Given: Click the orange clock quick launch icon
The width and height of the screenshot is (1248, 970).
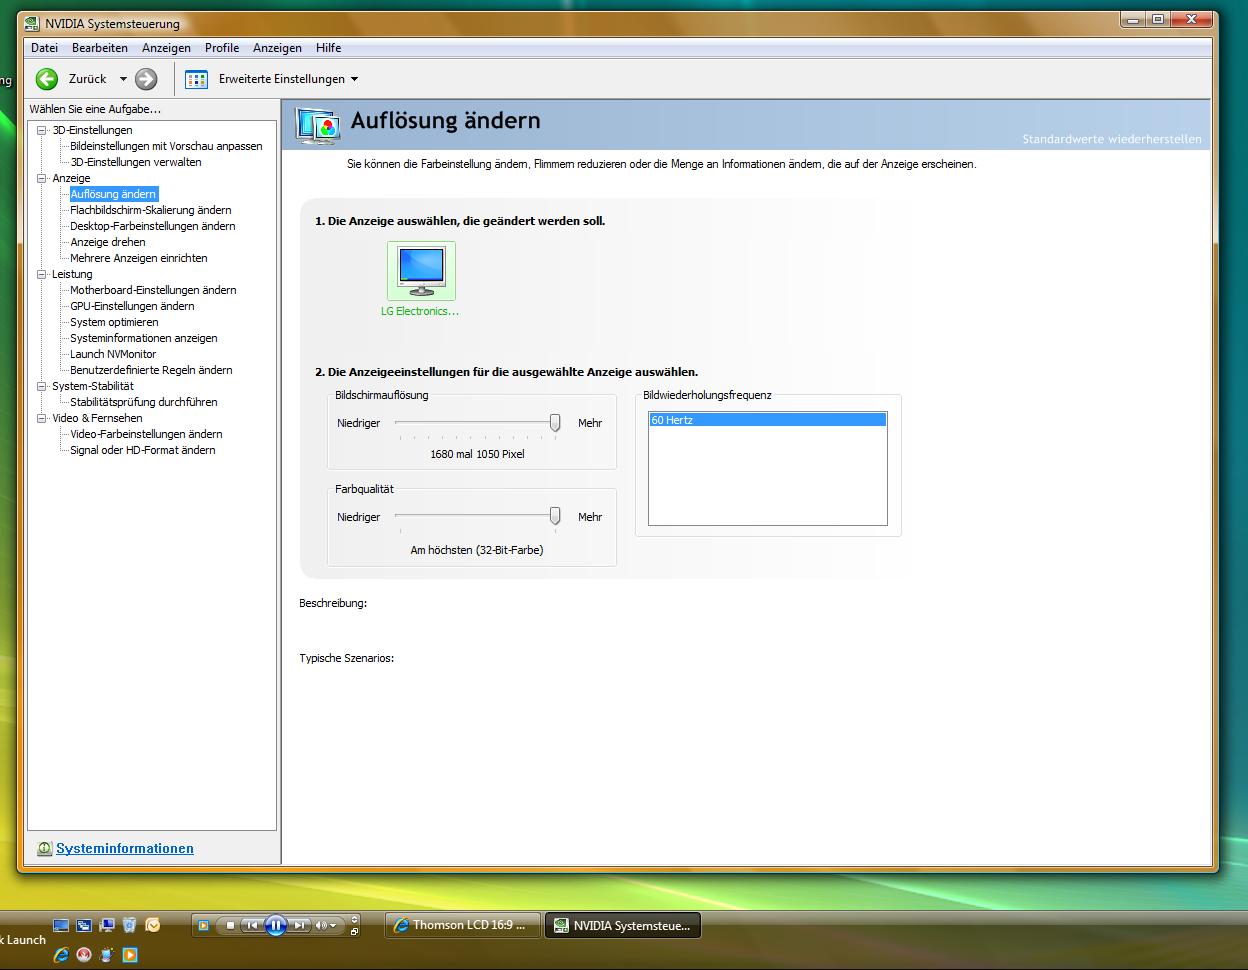Looking at the screenshot, I should tap(152, 925).
